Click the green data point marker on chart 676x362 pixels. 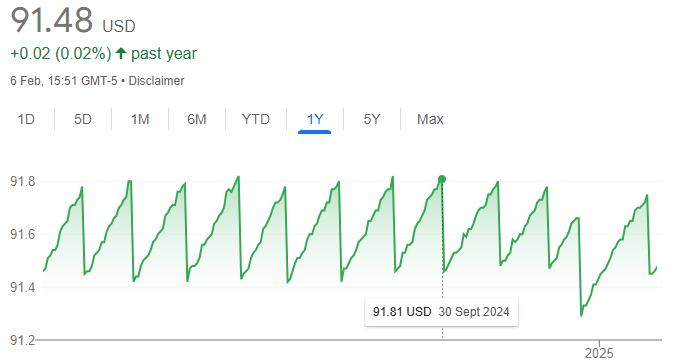[x=442, y=179]
